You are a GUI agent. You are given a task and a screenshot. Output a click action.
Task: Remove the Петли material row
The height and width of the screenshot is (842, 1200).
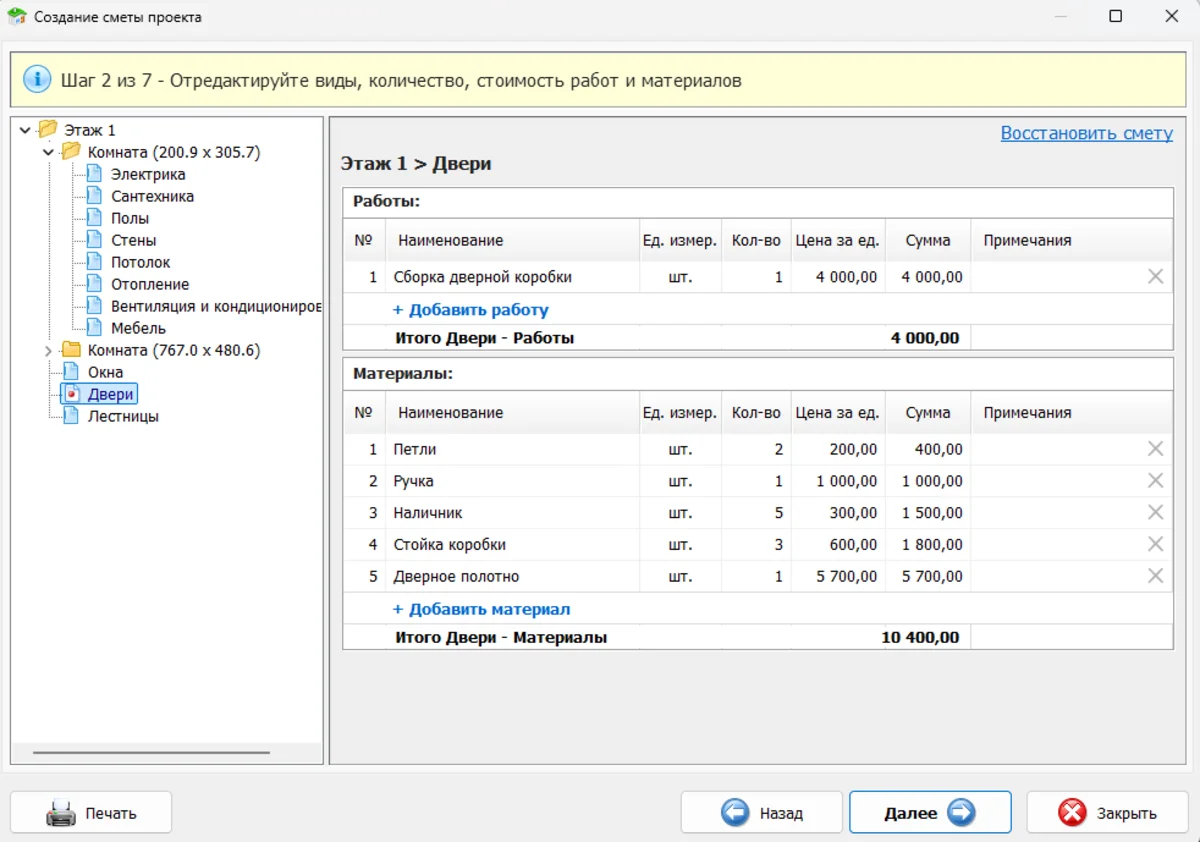[1155, 449]
